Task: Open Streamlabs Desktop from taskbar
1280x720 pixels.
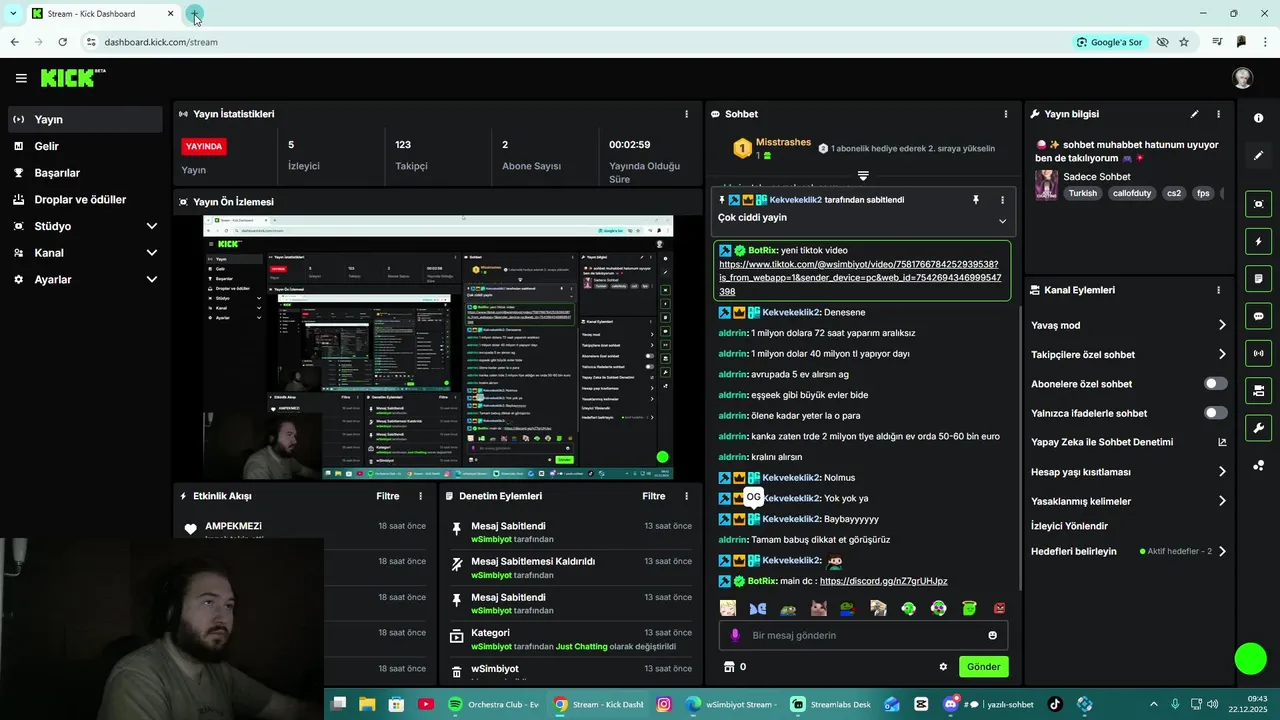Action: (x=830, y=704)
